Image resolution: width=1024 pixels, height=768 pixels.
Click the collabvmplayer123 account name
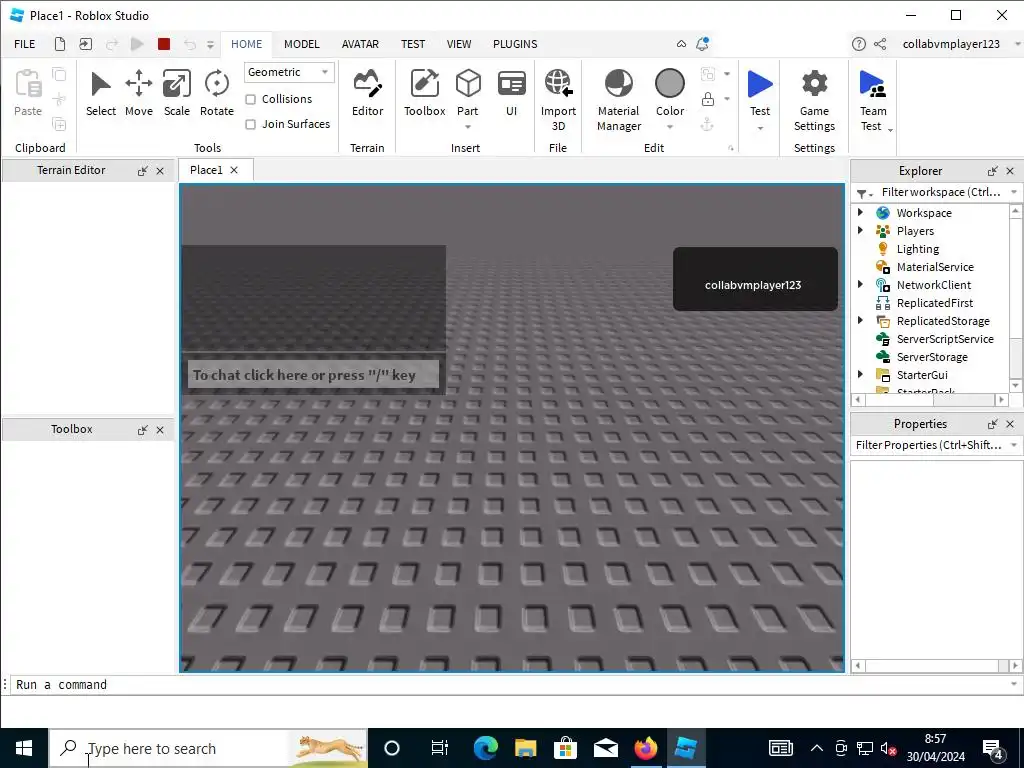pyautogui.click(x=951, y=44)
